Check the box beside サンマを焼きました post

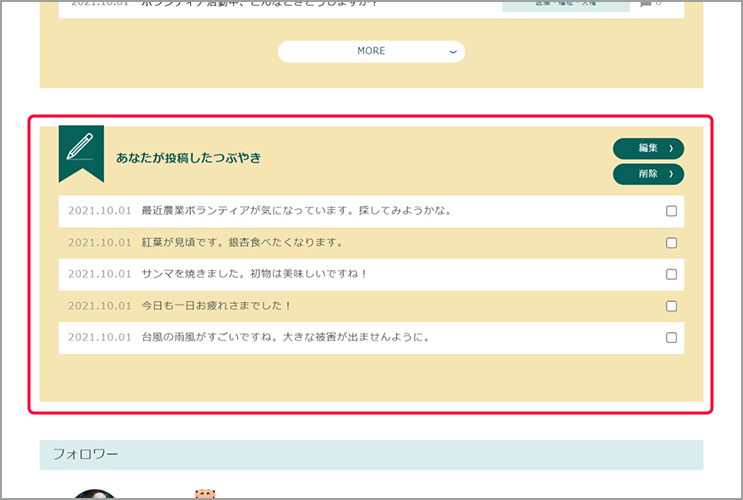tap(671, 274)
